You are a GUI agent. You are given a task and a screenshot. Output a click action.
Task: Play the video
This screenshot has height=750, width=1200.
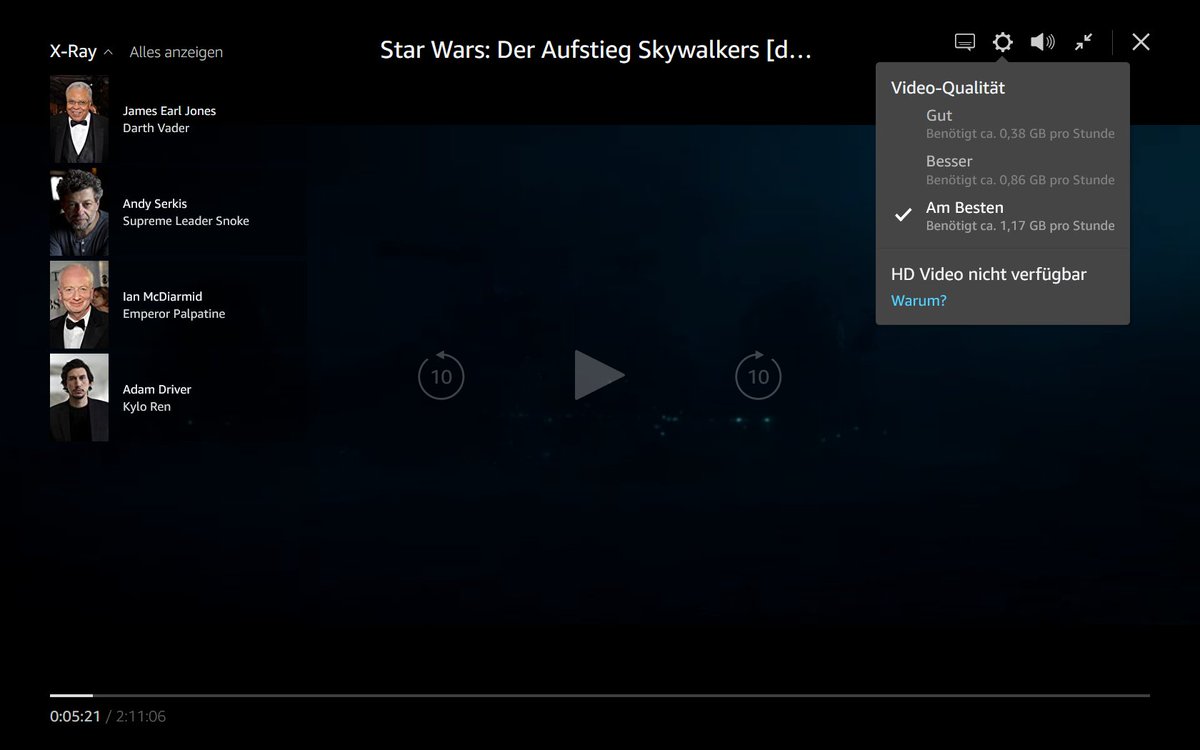[599, 375]
